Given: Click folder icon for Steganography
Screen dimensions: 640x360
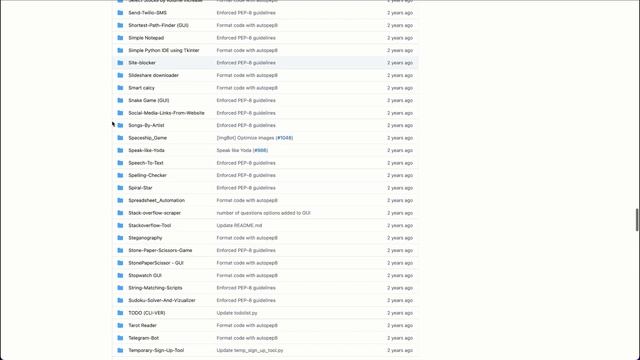Looking at the screenshot, I should (x=120, y=238).
